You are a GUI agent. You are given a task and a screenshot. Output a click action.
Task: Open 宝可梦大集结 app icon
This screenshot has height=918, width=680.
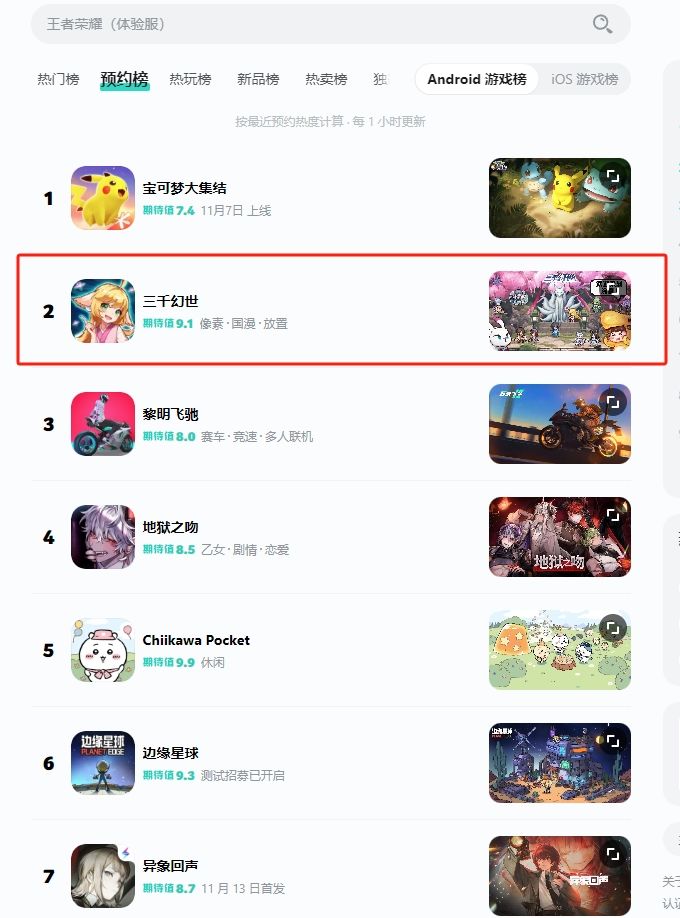(x=103, y=198)
